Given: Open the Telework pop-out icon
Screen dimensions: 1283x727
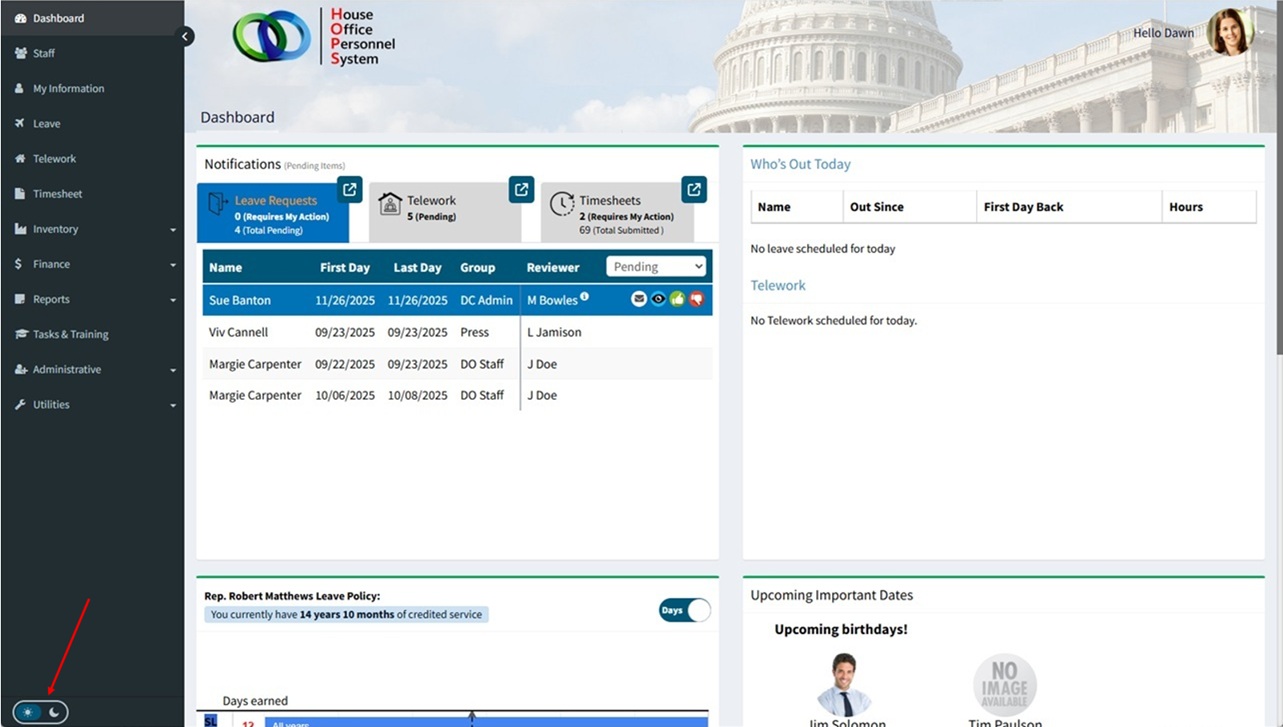Looking at the screenshot, I should tap(521, 189).
